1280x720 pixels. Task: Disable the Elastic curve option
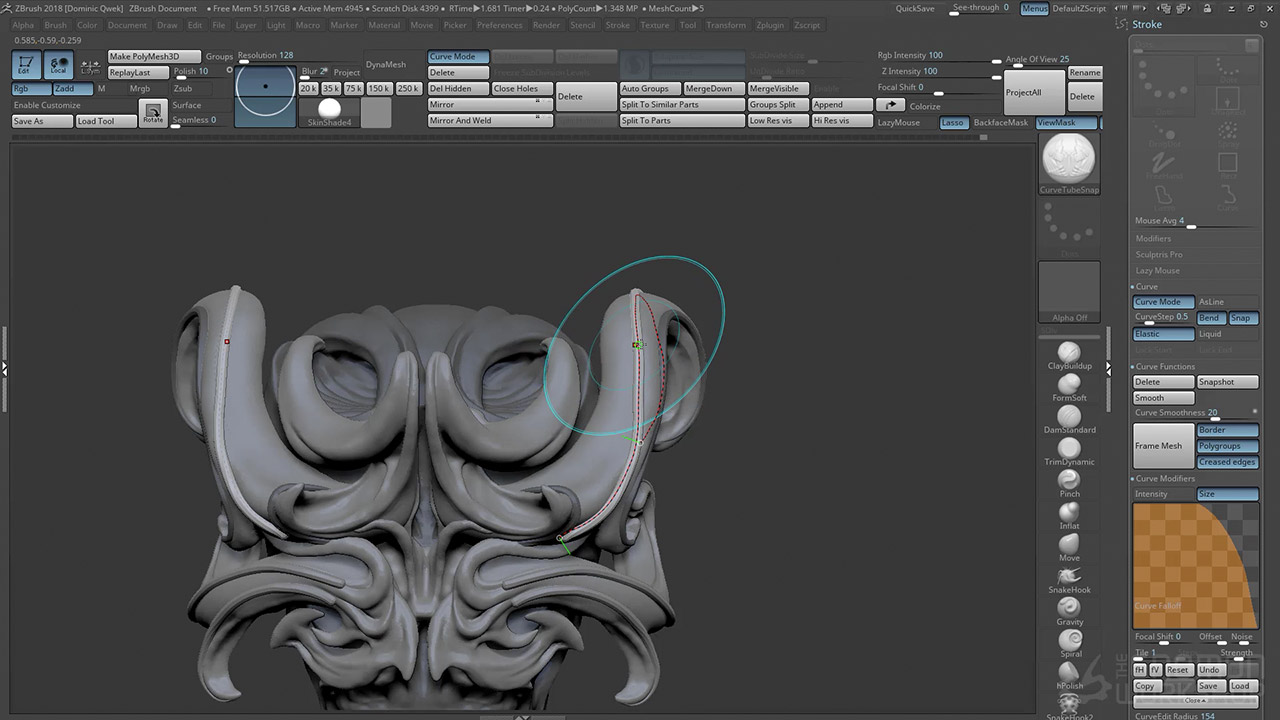click(x=1163, y=334)
